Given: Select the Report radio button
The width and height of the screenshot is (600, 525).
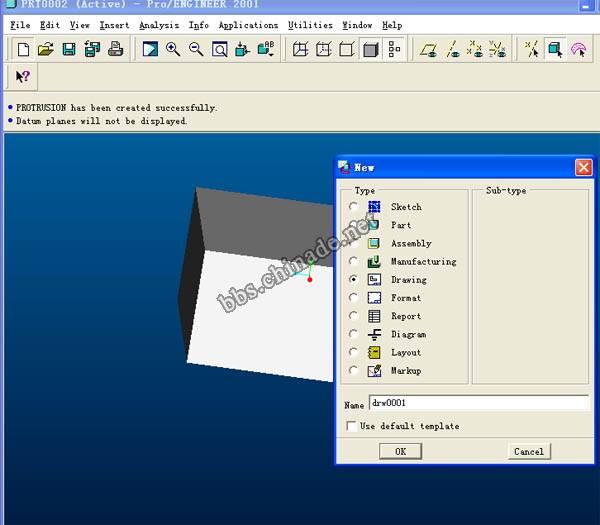Looking at the screenshot, I should 353,316.
